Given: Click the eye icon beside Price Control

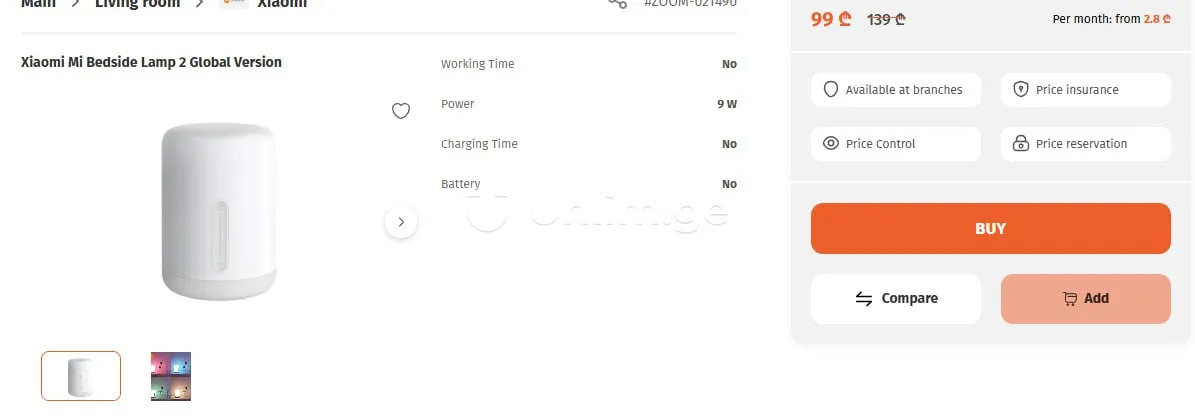Looking at the screenshot, I should tap(830, 144).
